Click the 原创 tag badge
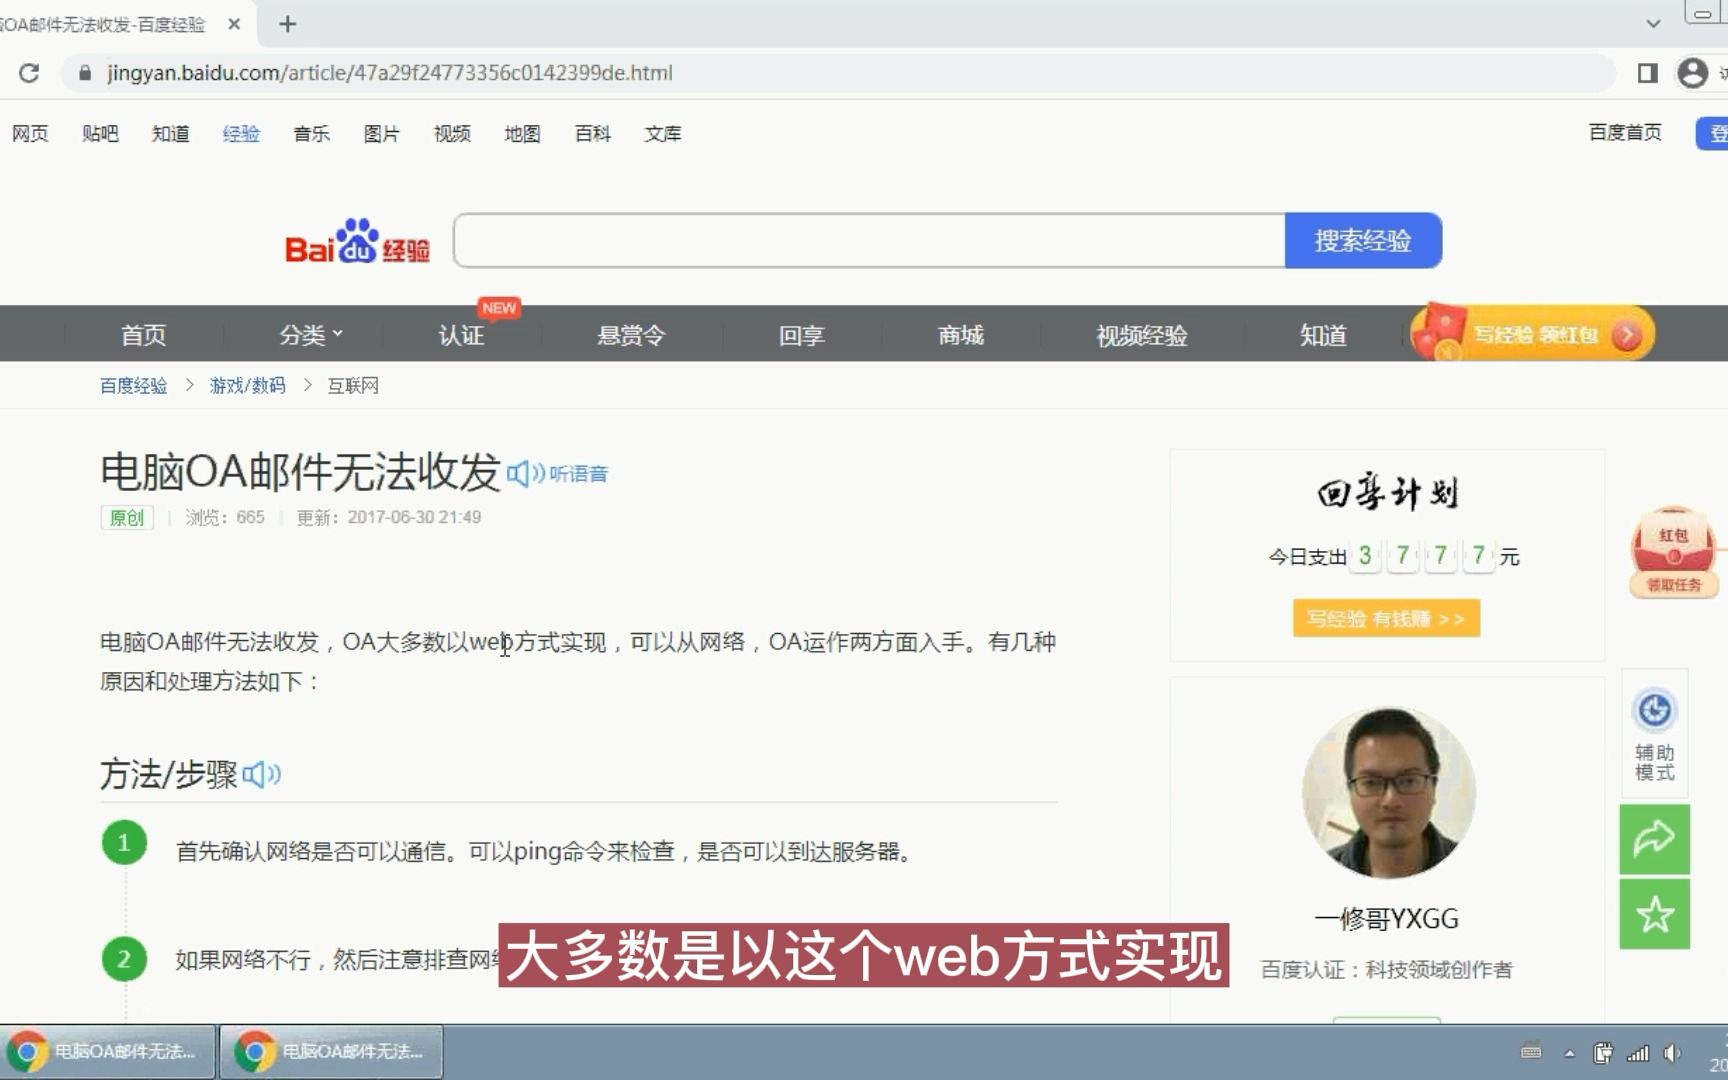Viewport: 1728px width, 1080px height. 127,518
